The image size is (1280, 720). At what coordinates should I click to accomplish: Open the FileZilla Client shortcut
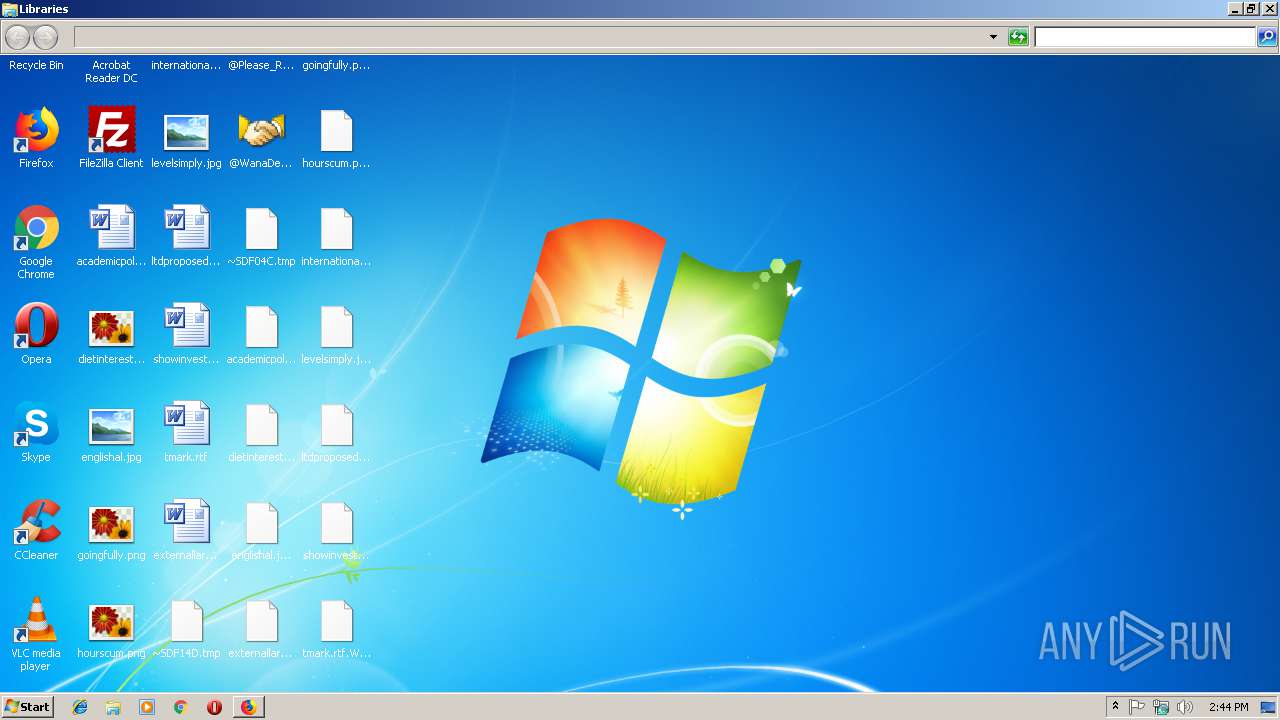pyautogui.click(x=111, y=131)
